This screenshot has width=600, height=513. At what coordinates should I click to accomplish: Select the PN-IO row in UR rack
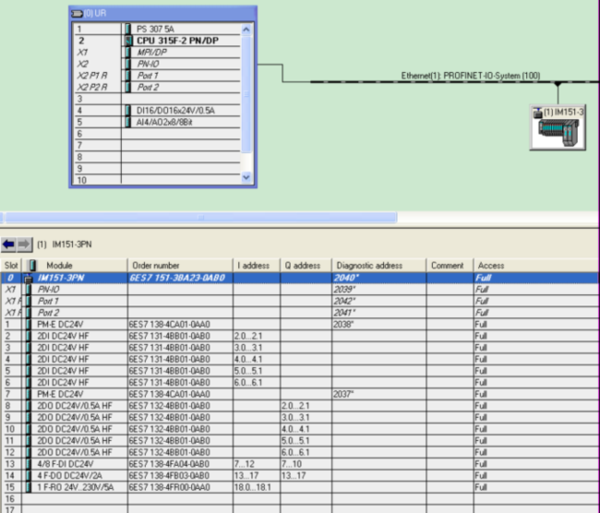click(158, 64)
